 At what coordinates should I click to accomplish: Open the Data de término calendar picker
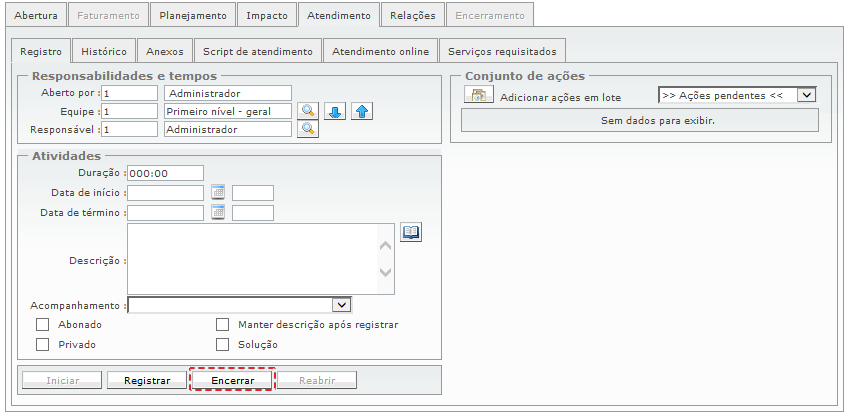pyautogui.click(x=218, y=212)
